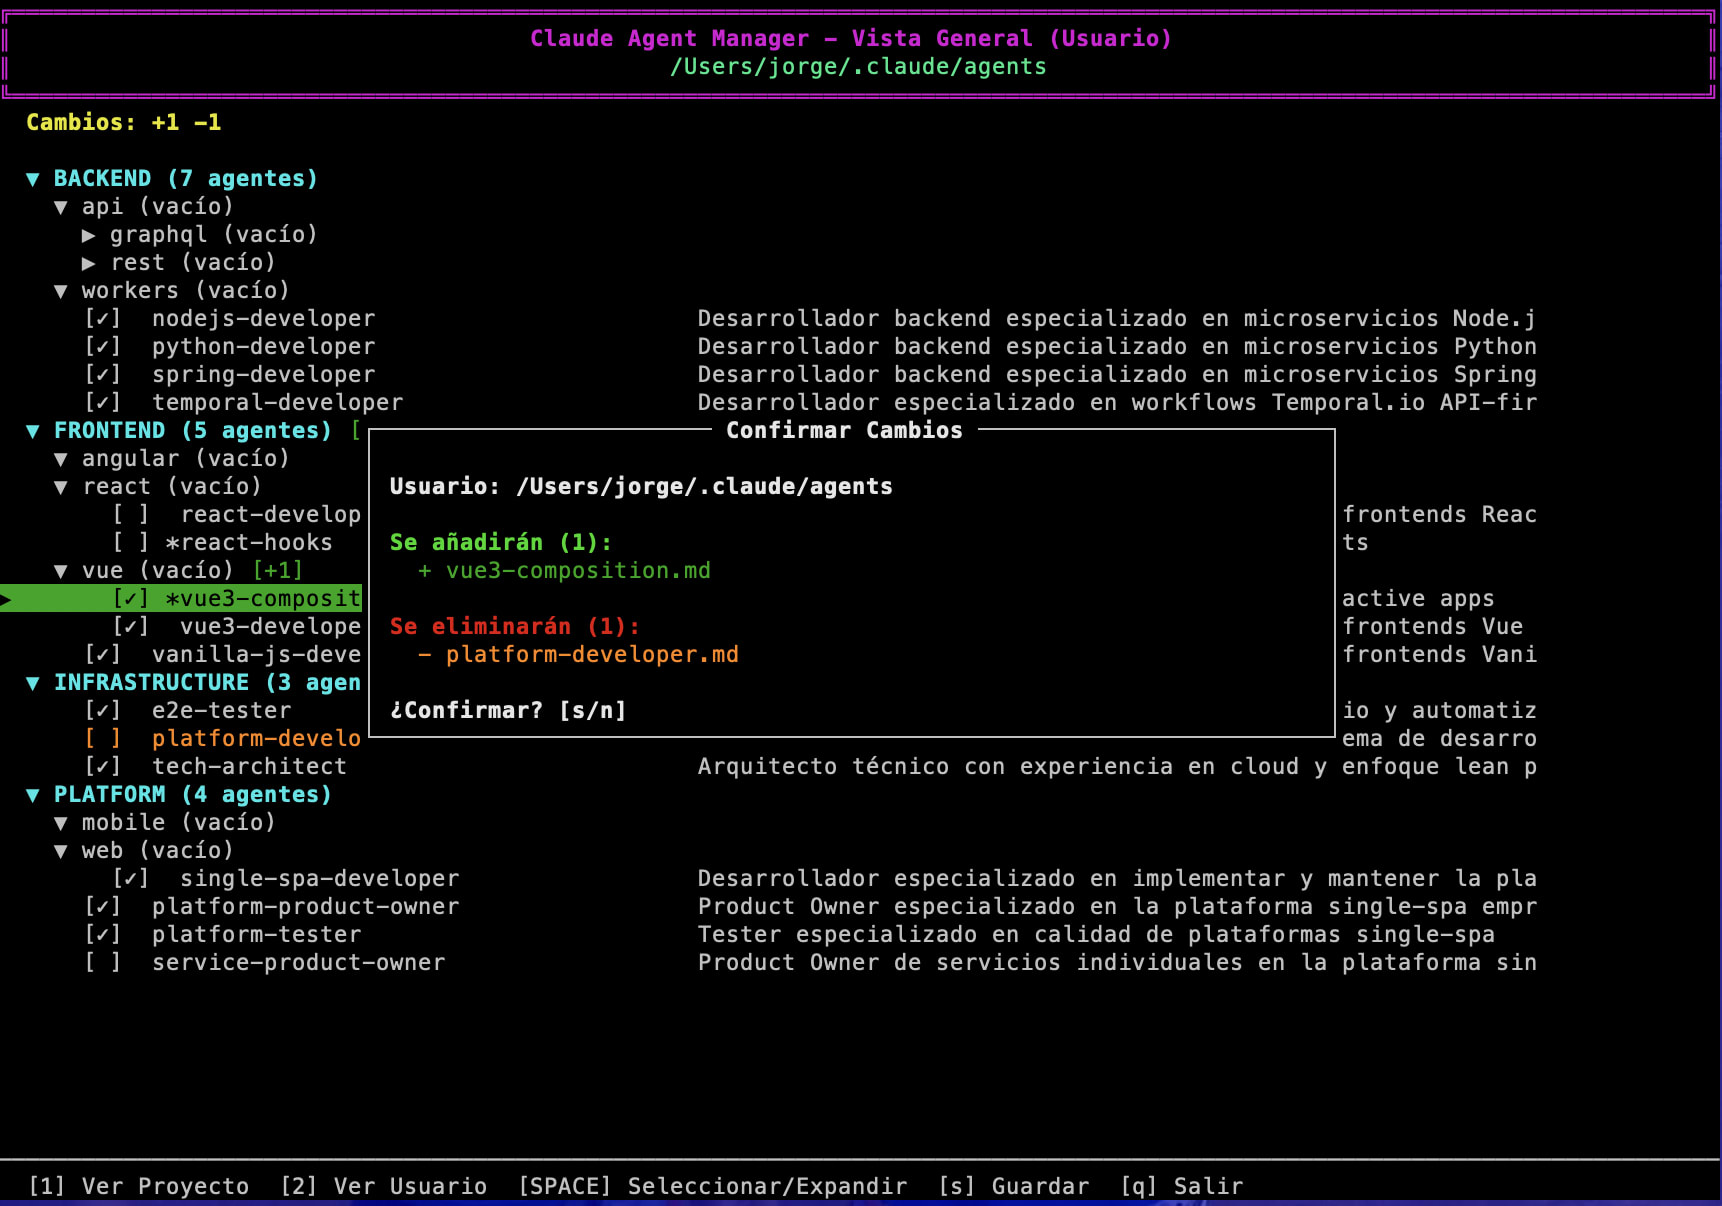Collapse the BACKEND agents group
This screenshot has height=1206, width=1722.
click(33, 178)
